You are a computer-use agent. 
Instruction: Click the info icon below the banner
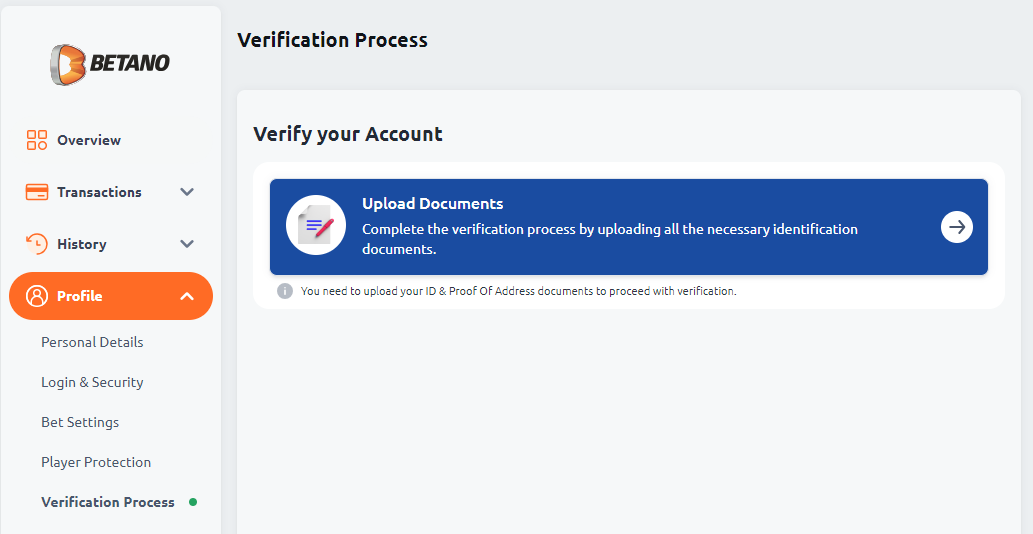(285, 291)
